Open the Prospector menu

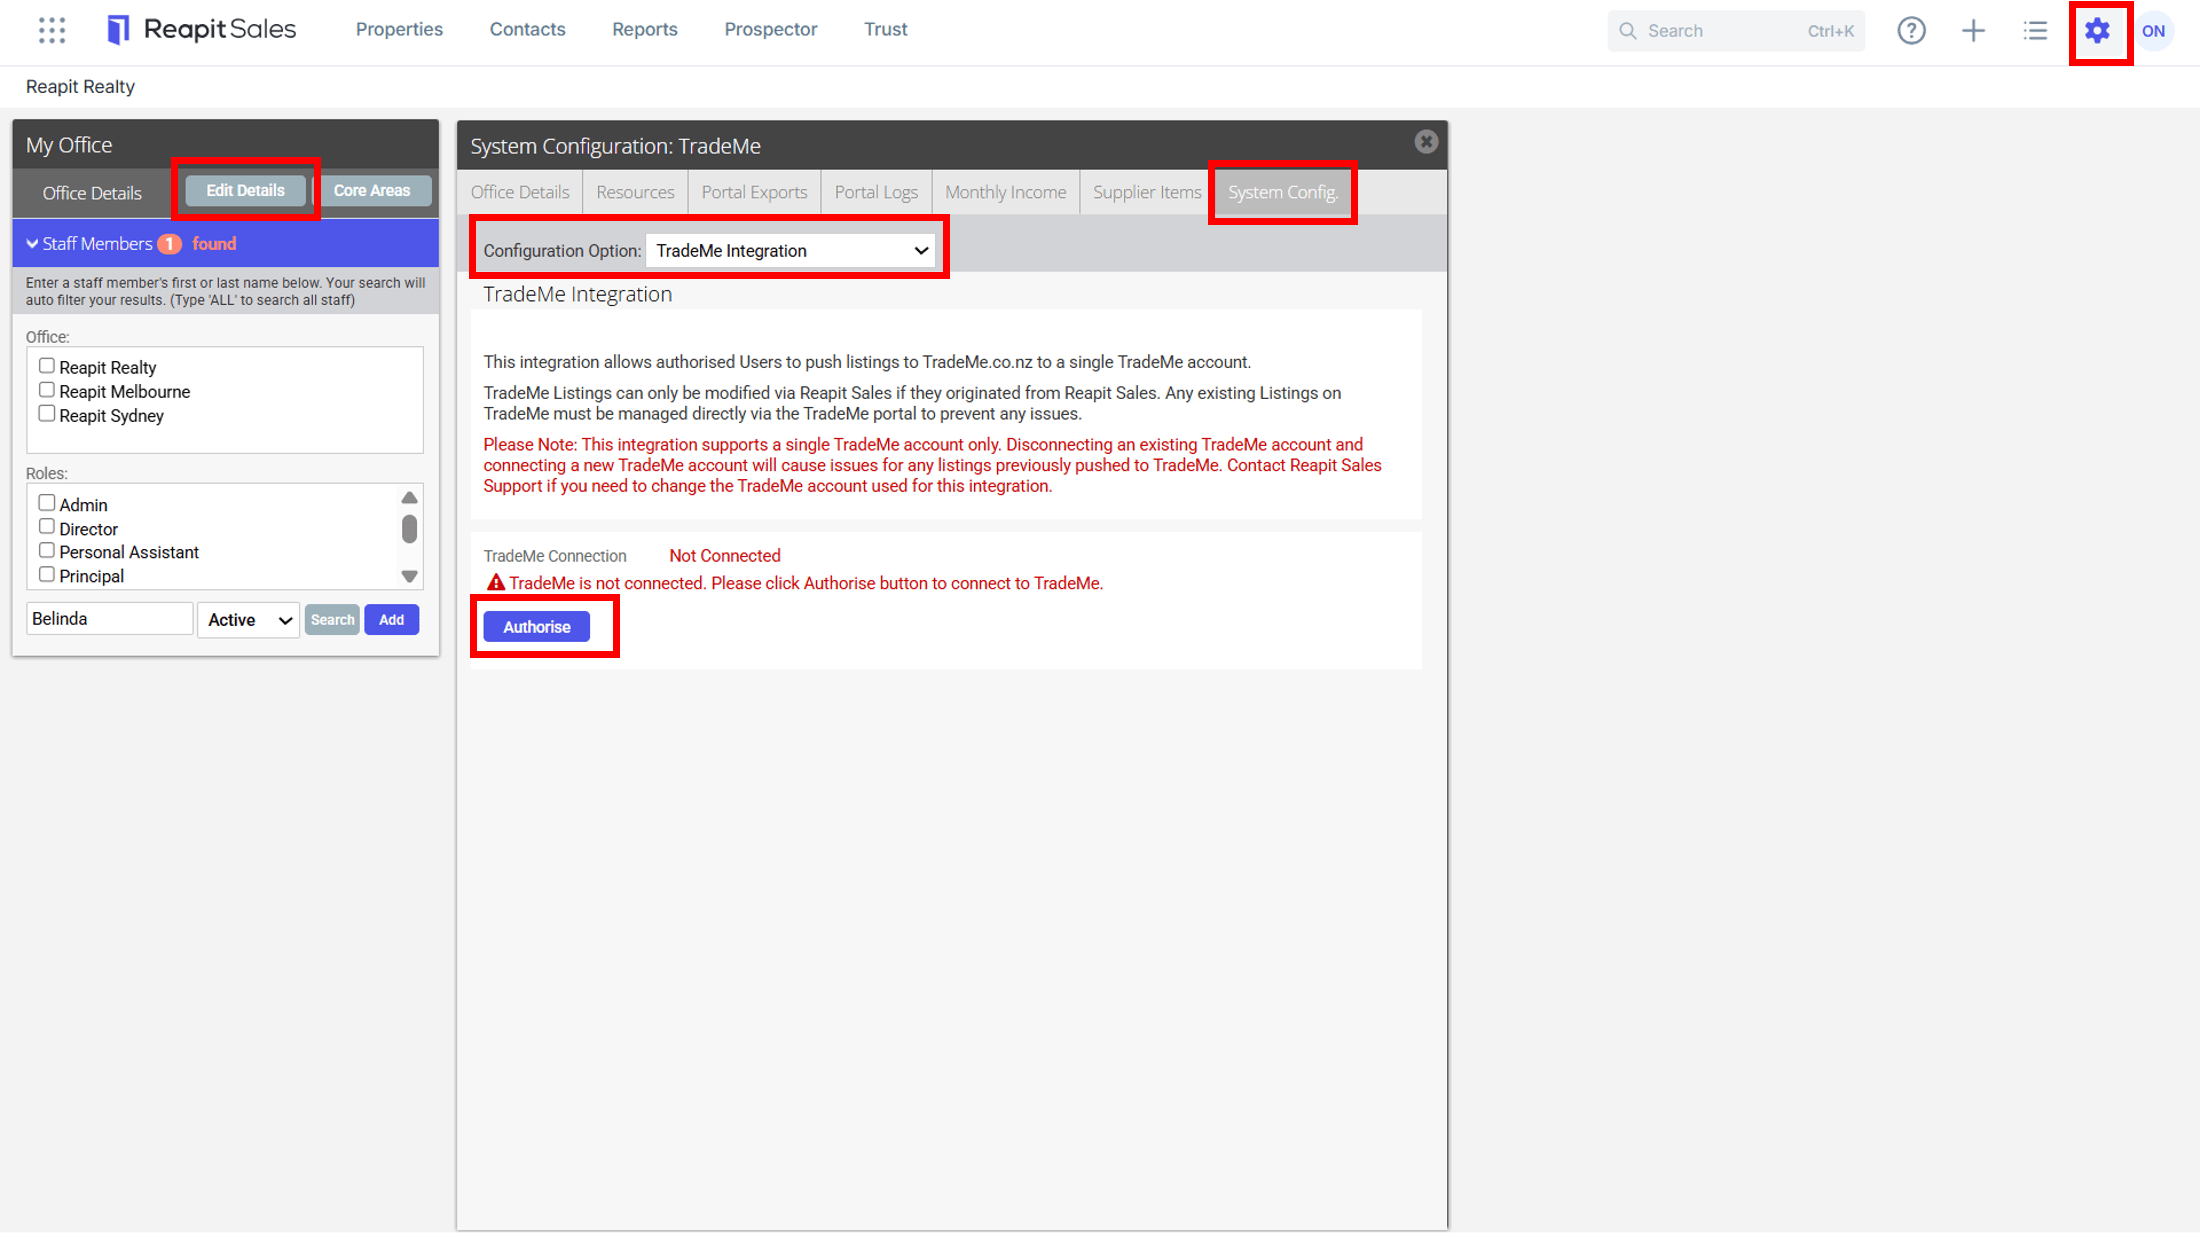(770, 30)
